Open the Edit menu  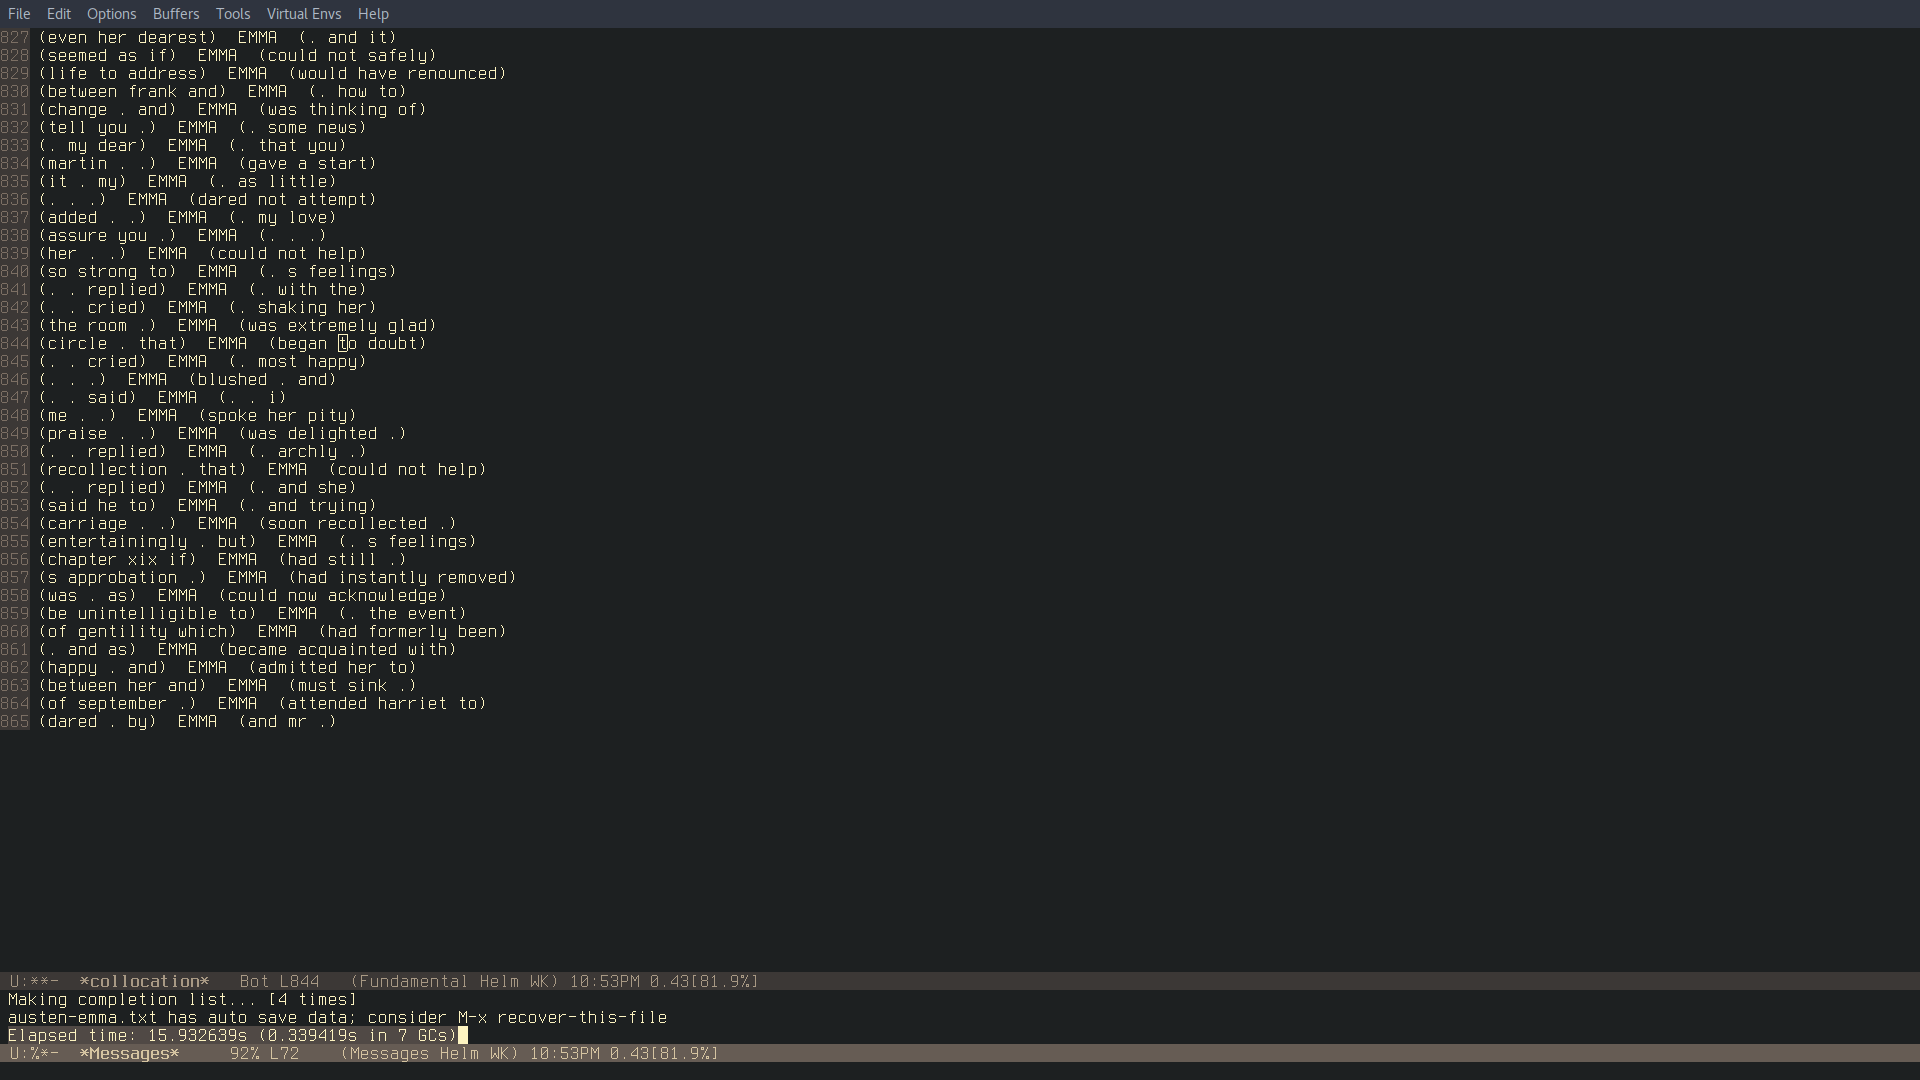click(58, 14)
